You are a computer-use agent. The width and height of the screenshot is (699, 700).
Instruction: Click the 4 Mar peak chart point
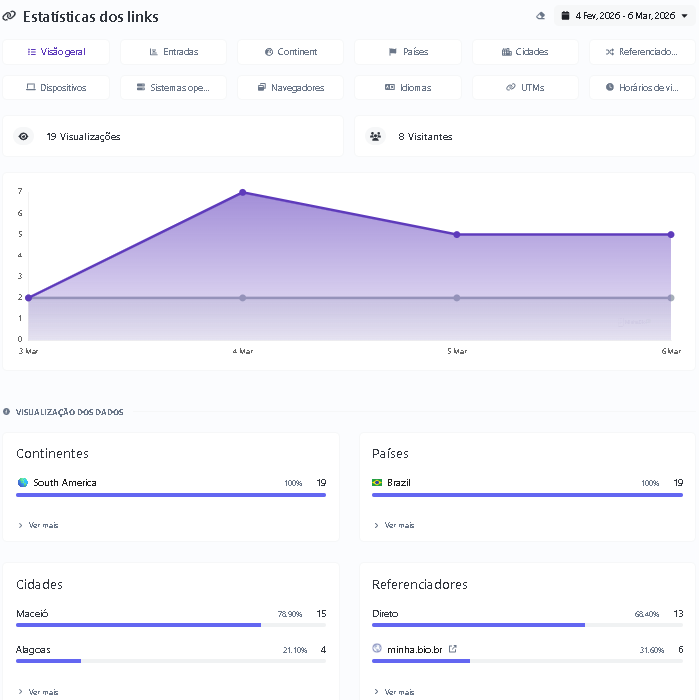click(242, 192)
